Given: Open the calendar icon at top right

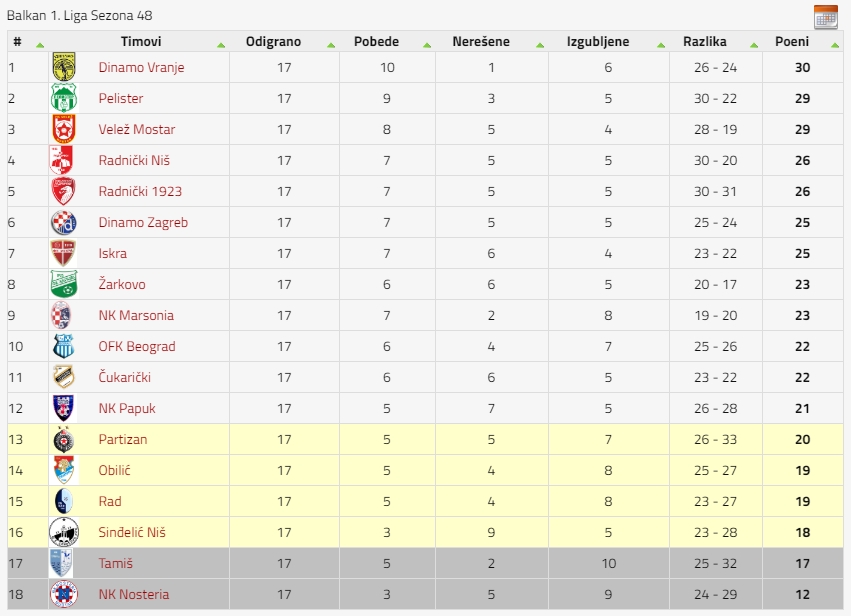Looking at the screenshot, I should point(825,17).
